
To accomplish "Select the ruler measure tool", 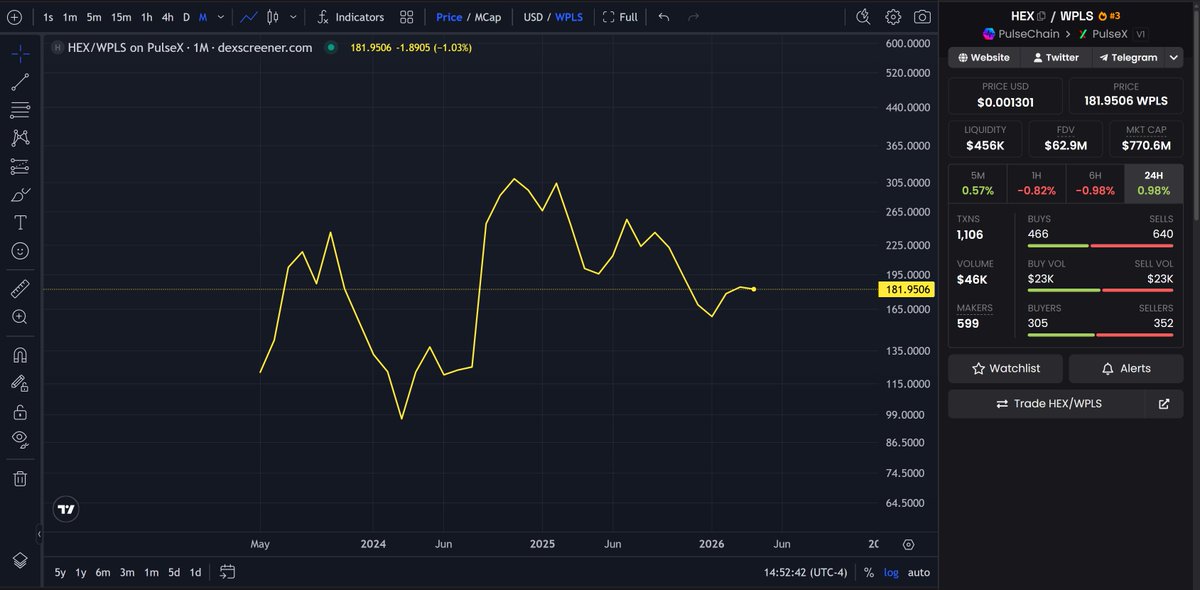I will click(x=20, y=289).
